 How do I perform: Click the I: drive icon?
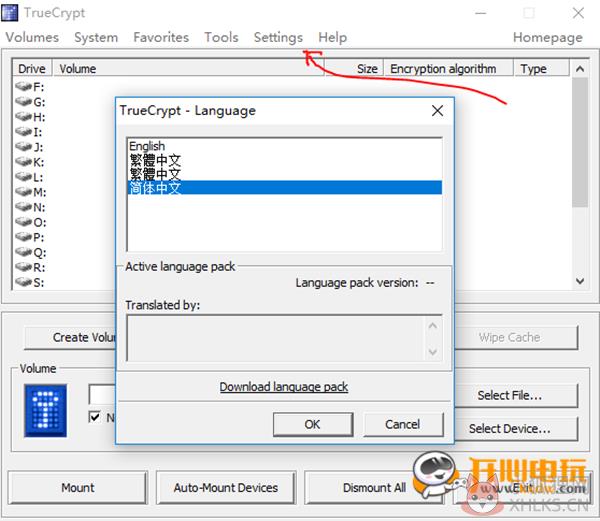24,132
